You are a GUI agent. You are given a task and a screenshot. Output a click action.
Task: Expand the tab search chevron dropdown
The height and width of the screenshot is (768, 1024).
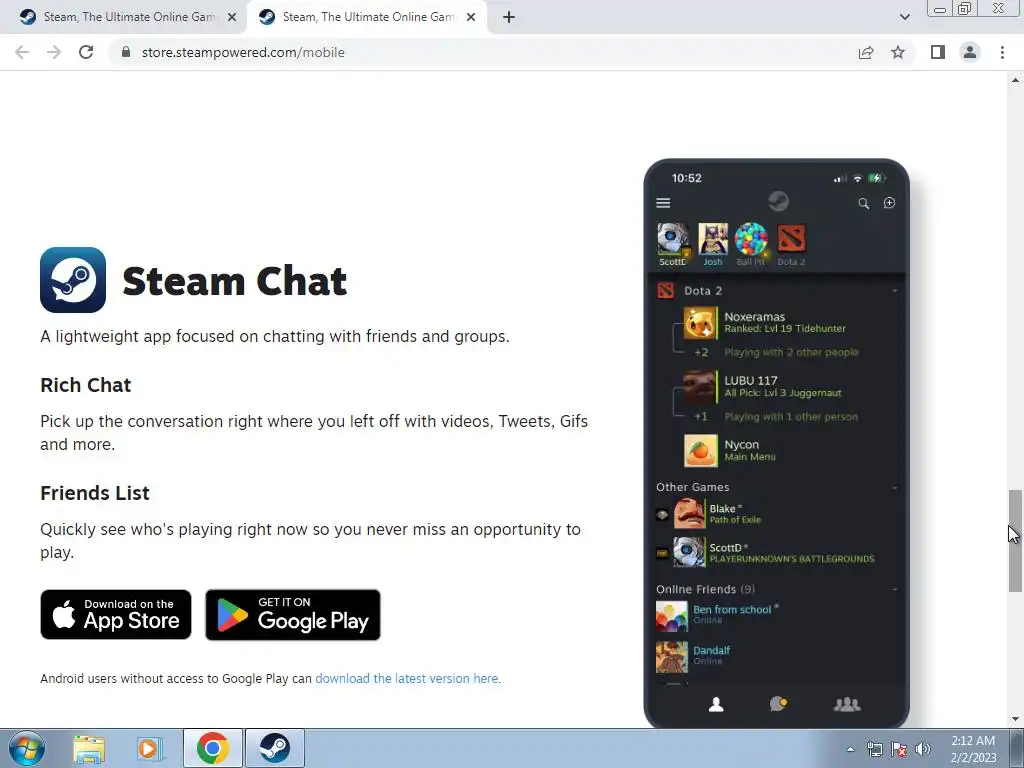click(x=904, y=17)
